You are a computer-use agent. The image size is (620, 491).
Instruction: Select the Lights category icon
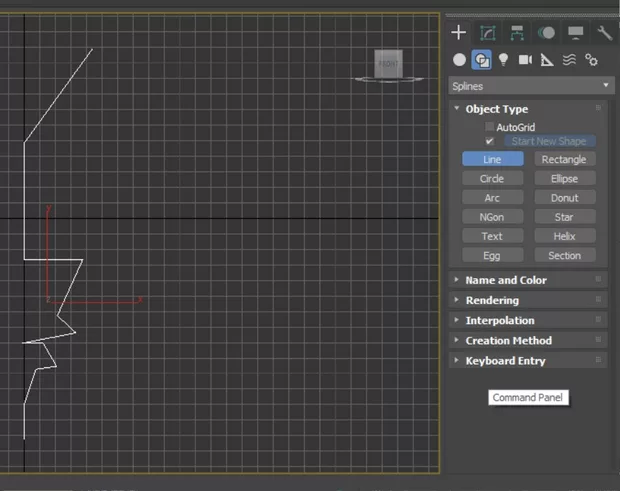pyautogui.click(x=504, y=60)
